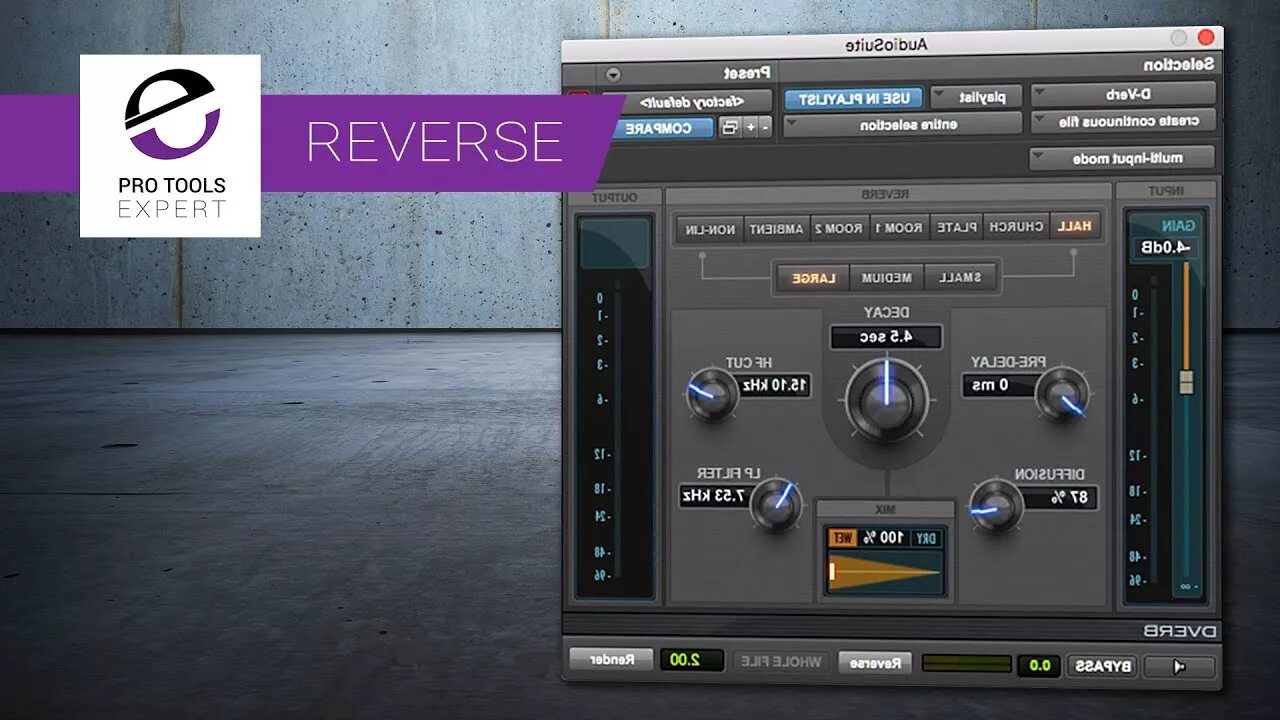Click the plus next preset button

751,127
